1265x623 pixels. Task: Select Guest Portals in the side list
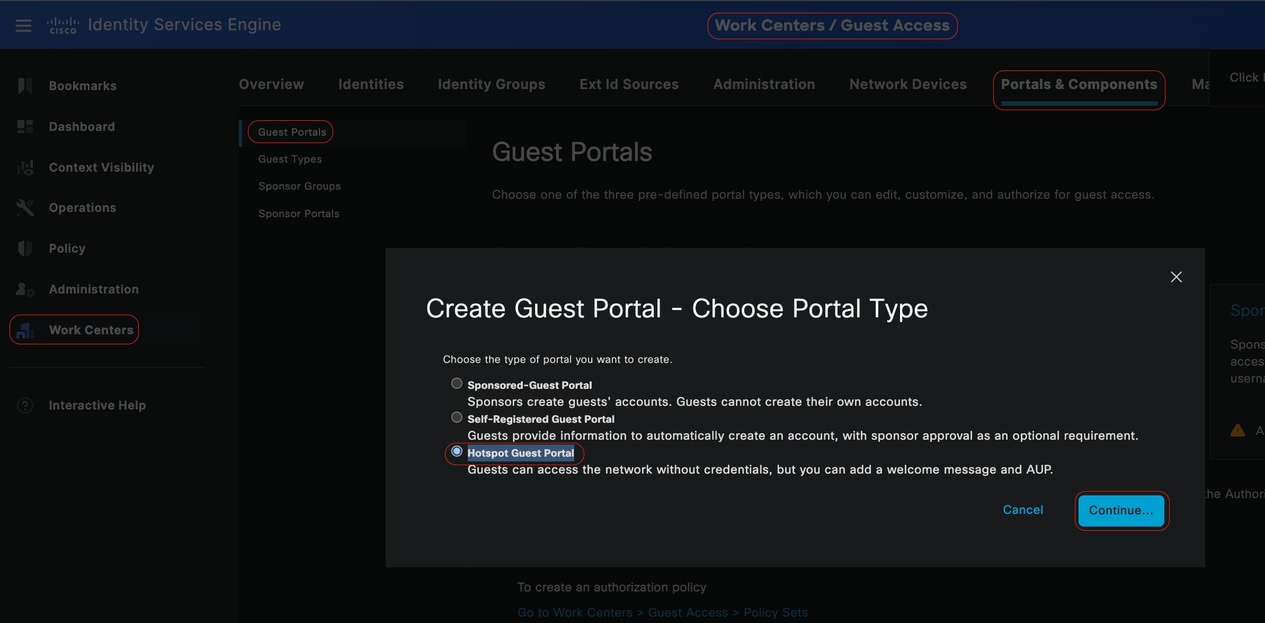[x=292, y=132]
